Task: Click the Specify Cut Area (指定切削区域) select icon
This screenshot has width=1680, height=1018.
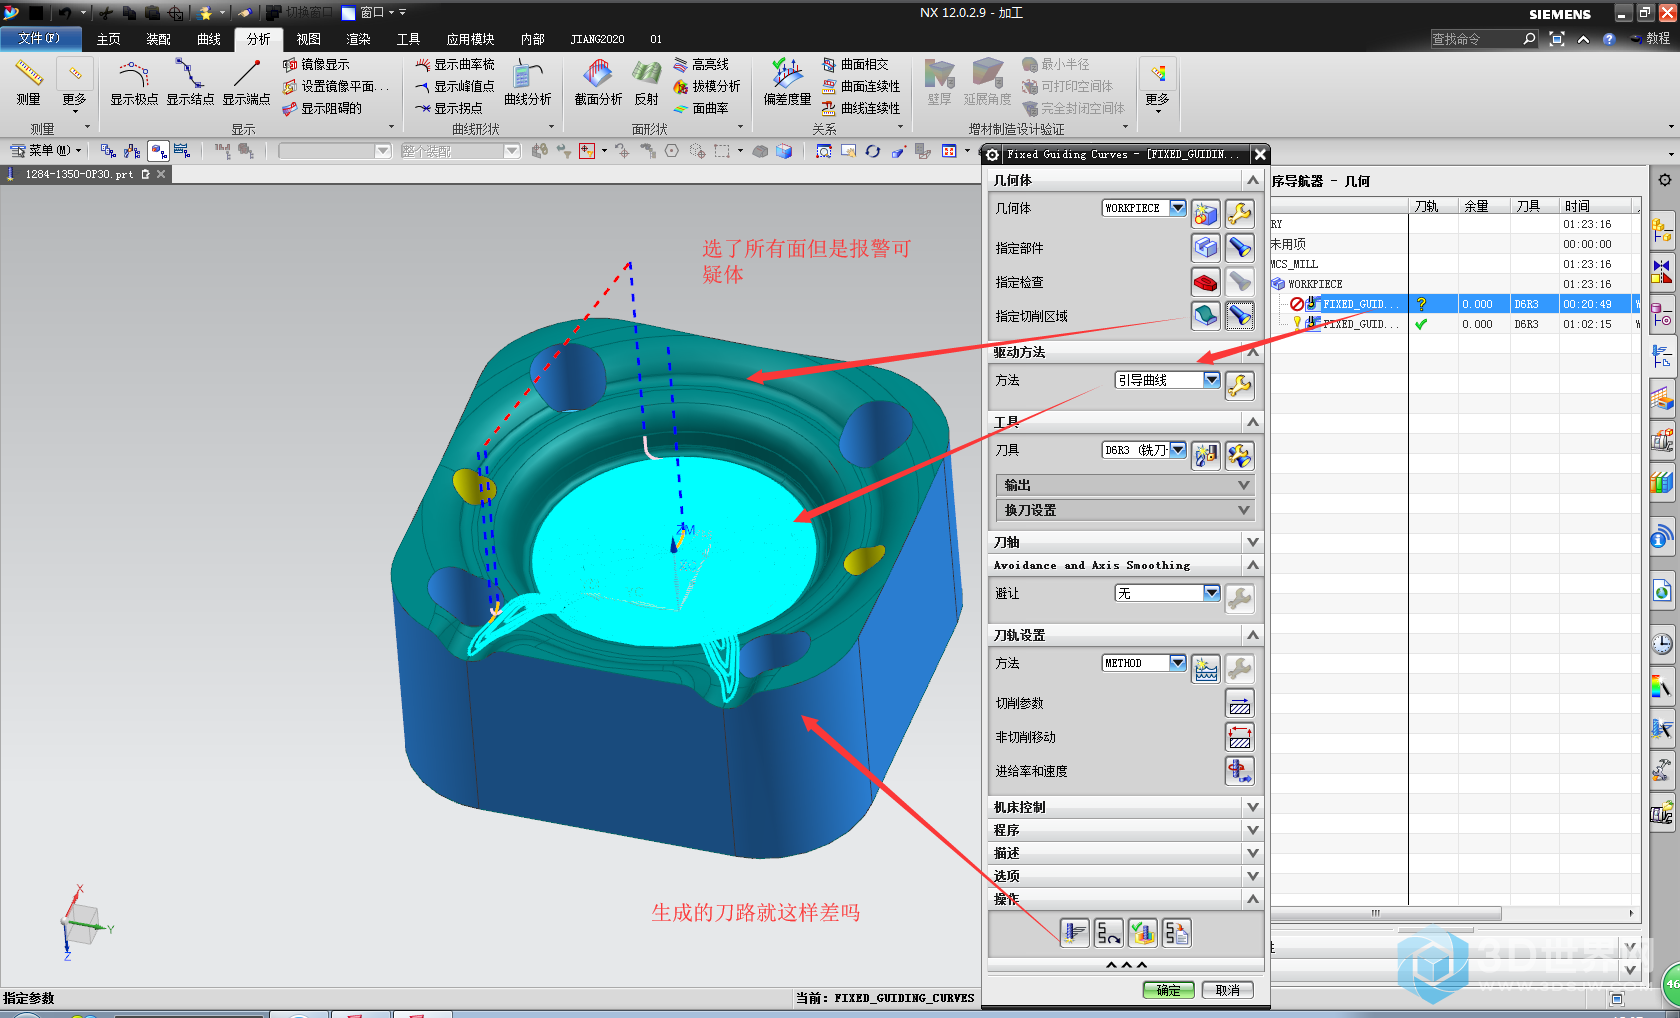Action: click(x=1206, y=316)
